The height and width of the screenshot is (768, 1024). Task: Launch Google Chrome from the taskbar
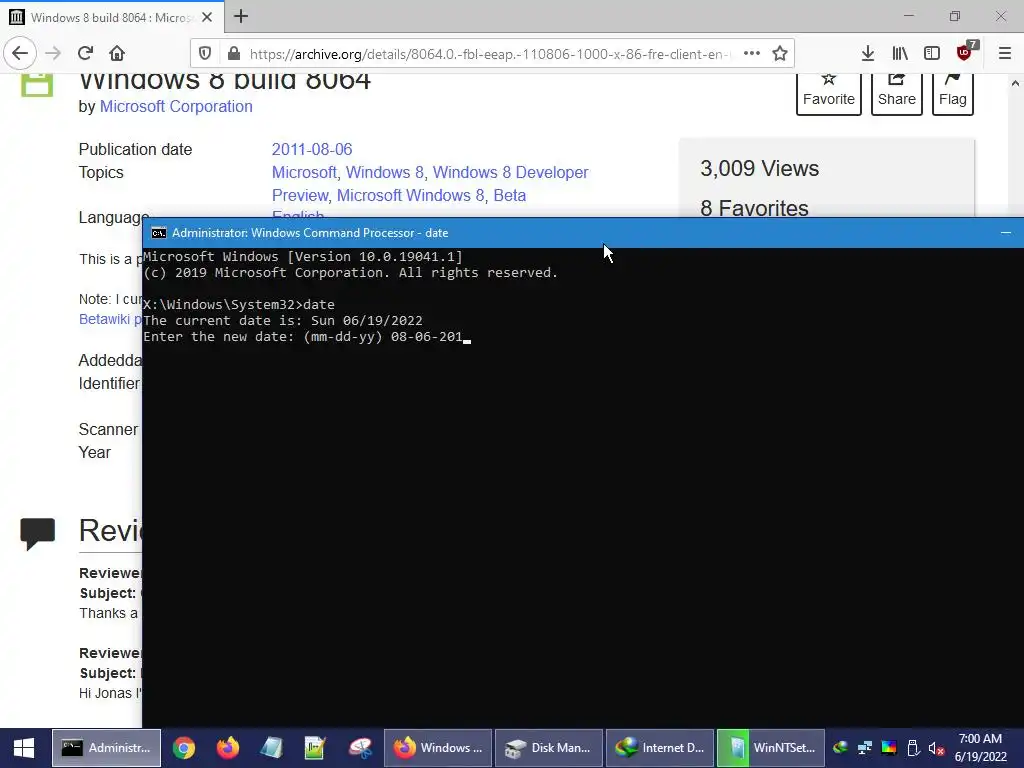tap(184, 748)
